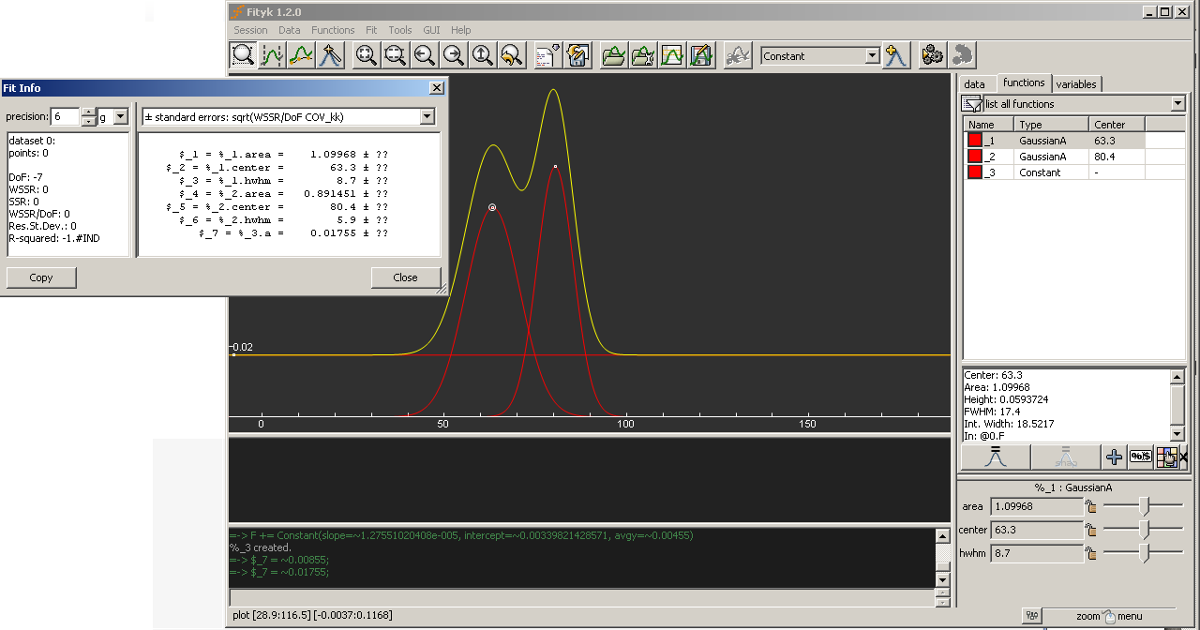
Task: Toggle the lock icon next to hwhm
Action: 1091,553
